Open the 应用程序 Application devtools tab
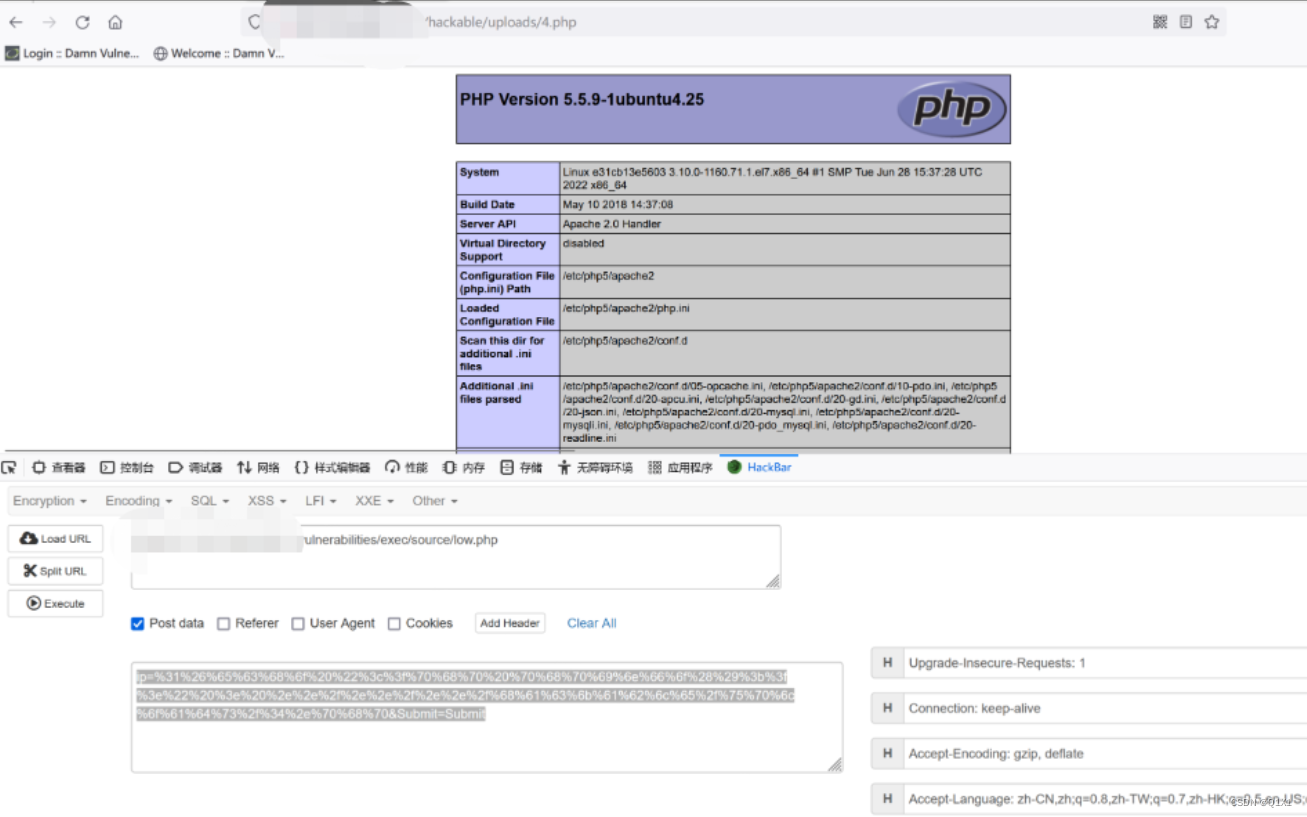Viewport: 1307px width, 817px height. [x=681, y=468]
